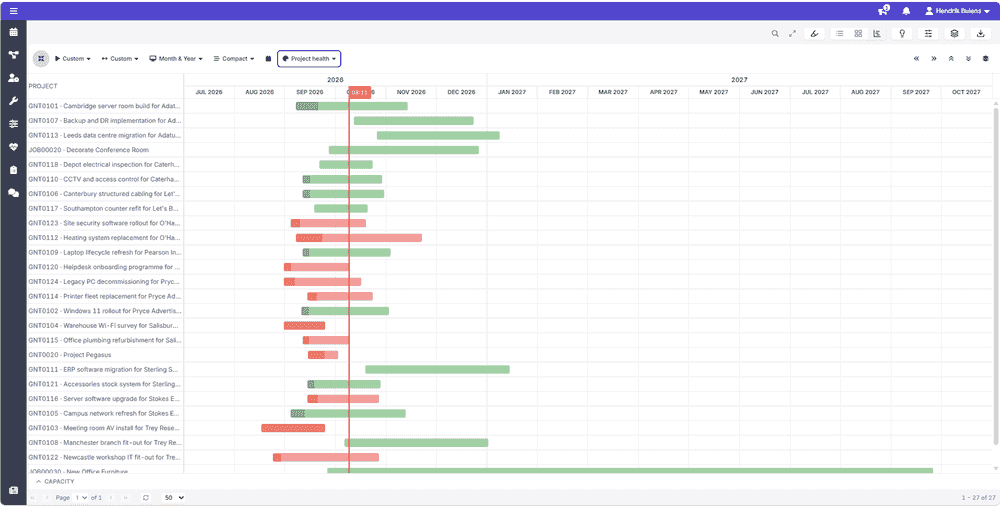Image resolution: width=1000 pixels, height=506 pixels.
Task: Go to the previous page arrow
Action: coord(47,497)
